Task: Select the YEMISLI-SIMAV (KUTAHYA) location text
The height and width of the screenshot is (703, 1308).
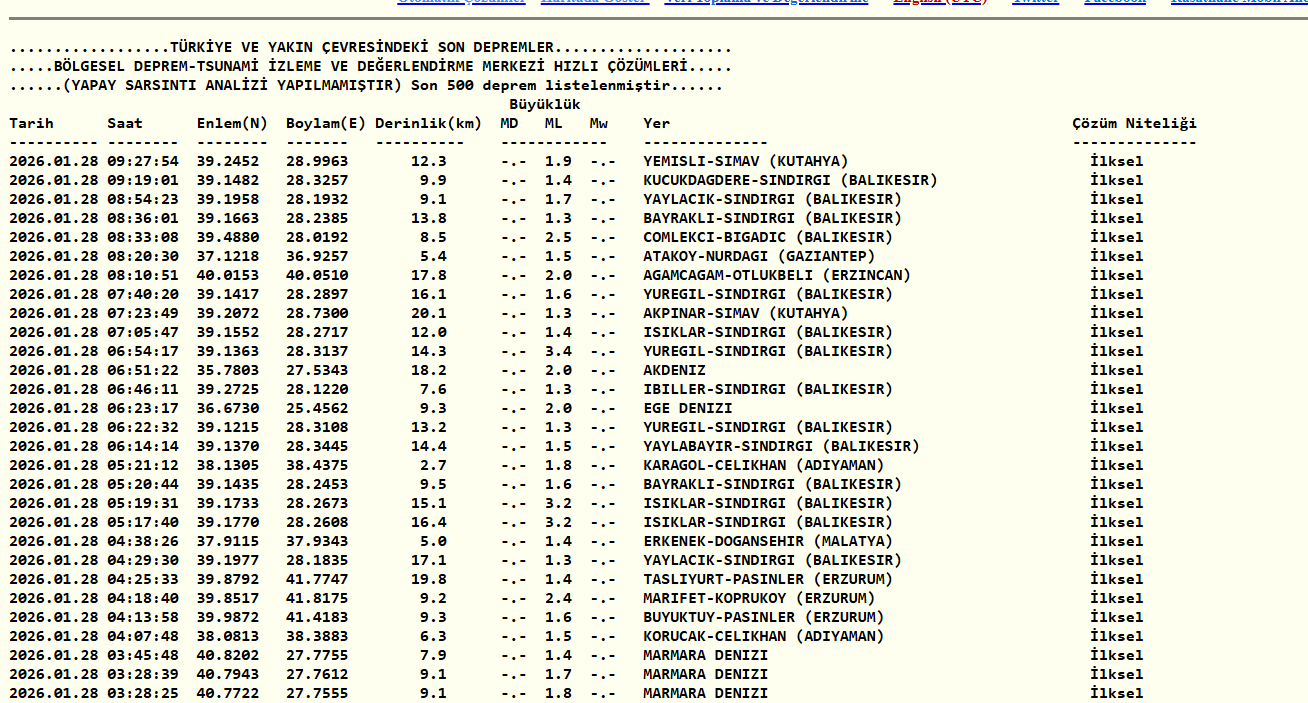Action: pos(745,162)
